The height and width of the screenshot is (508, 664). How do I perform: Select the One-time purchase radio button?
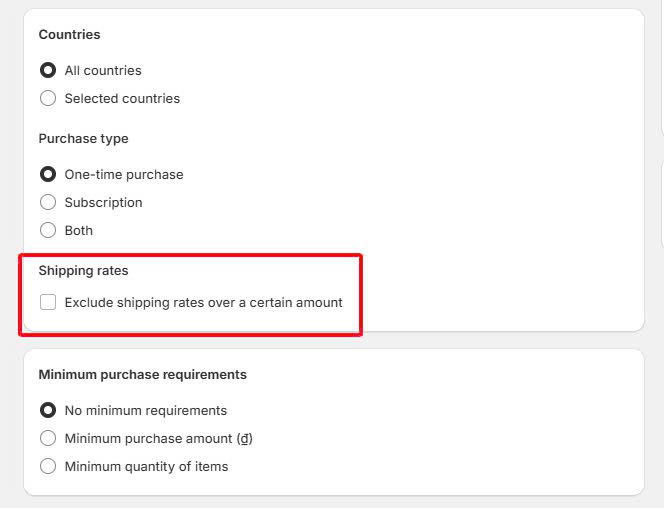tap(48, 174)
